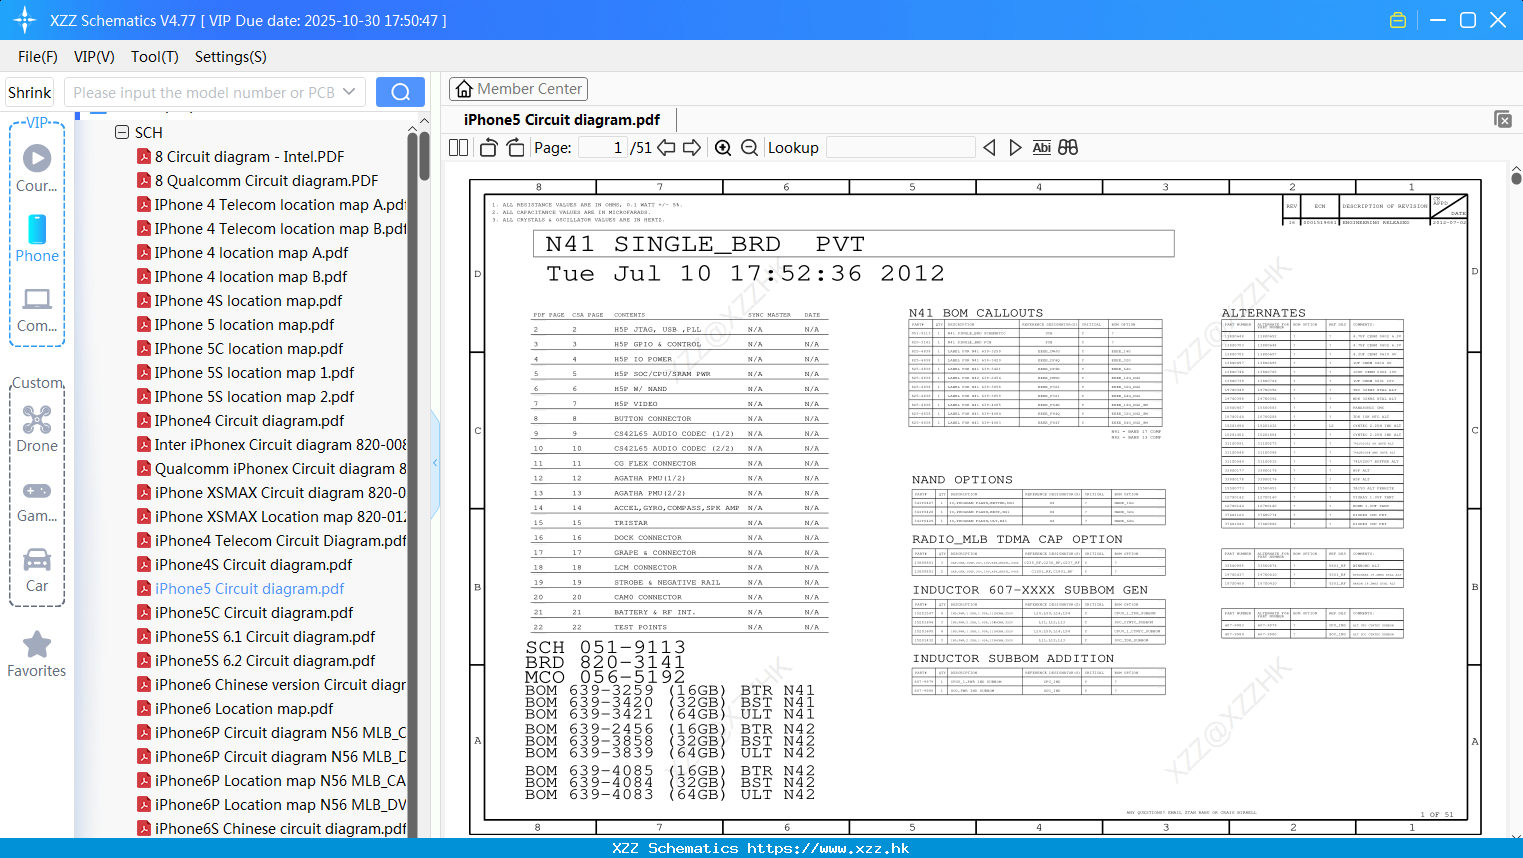Open 8 Qualcomm Circuit diagram.PDF
Screen dimensions: 1523x858
pos(266,181)
